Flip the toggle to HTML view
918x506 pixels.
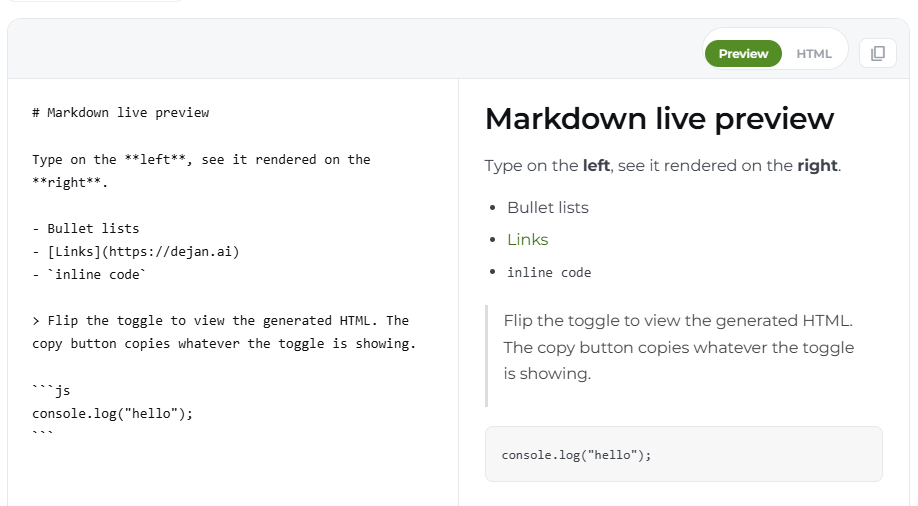point(814,53)
